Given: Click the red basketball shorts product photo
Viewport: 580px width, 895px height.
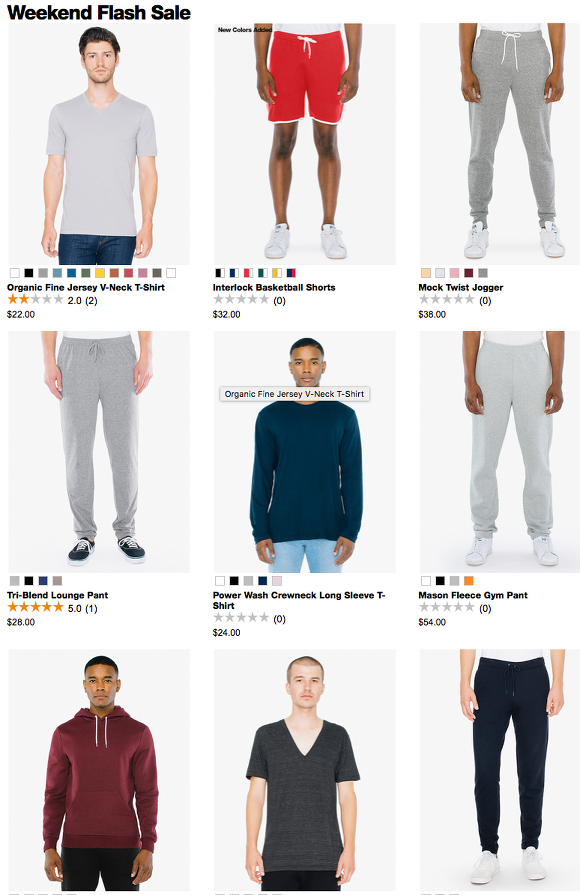Looking at the screenshot, I should pos(305,144).
